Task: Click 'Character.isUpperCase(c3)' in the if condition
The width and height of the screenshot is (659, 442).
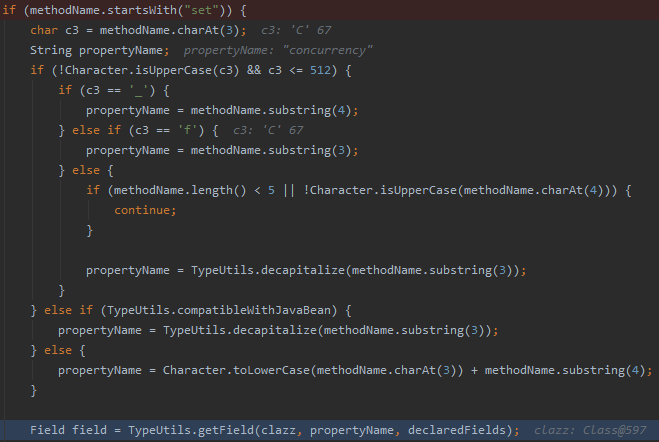Action: [x=152, y=70]
